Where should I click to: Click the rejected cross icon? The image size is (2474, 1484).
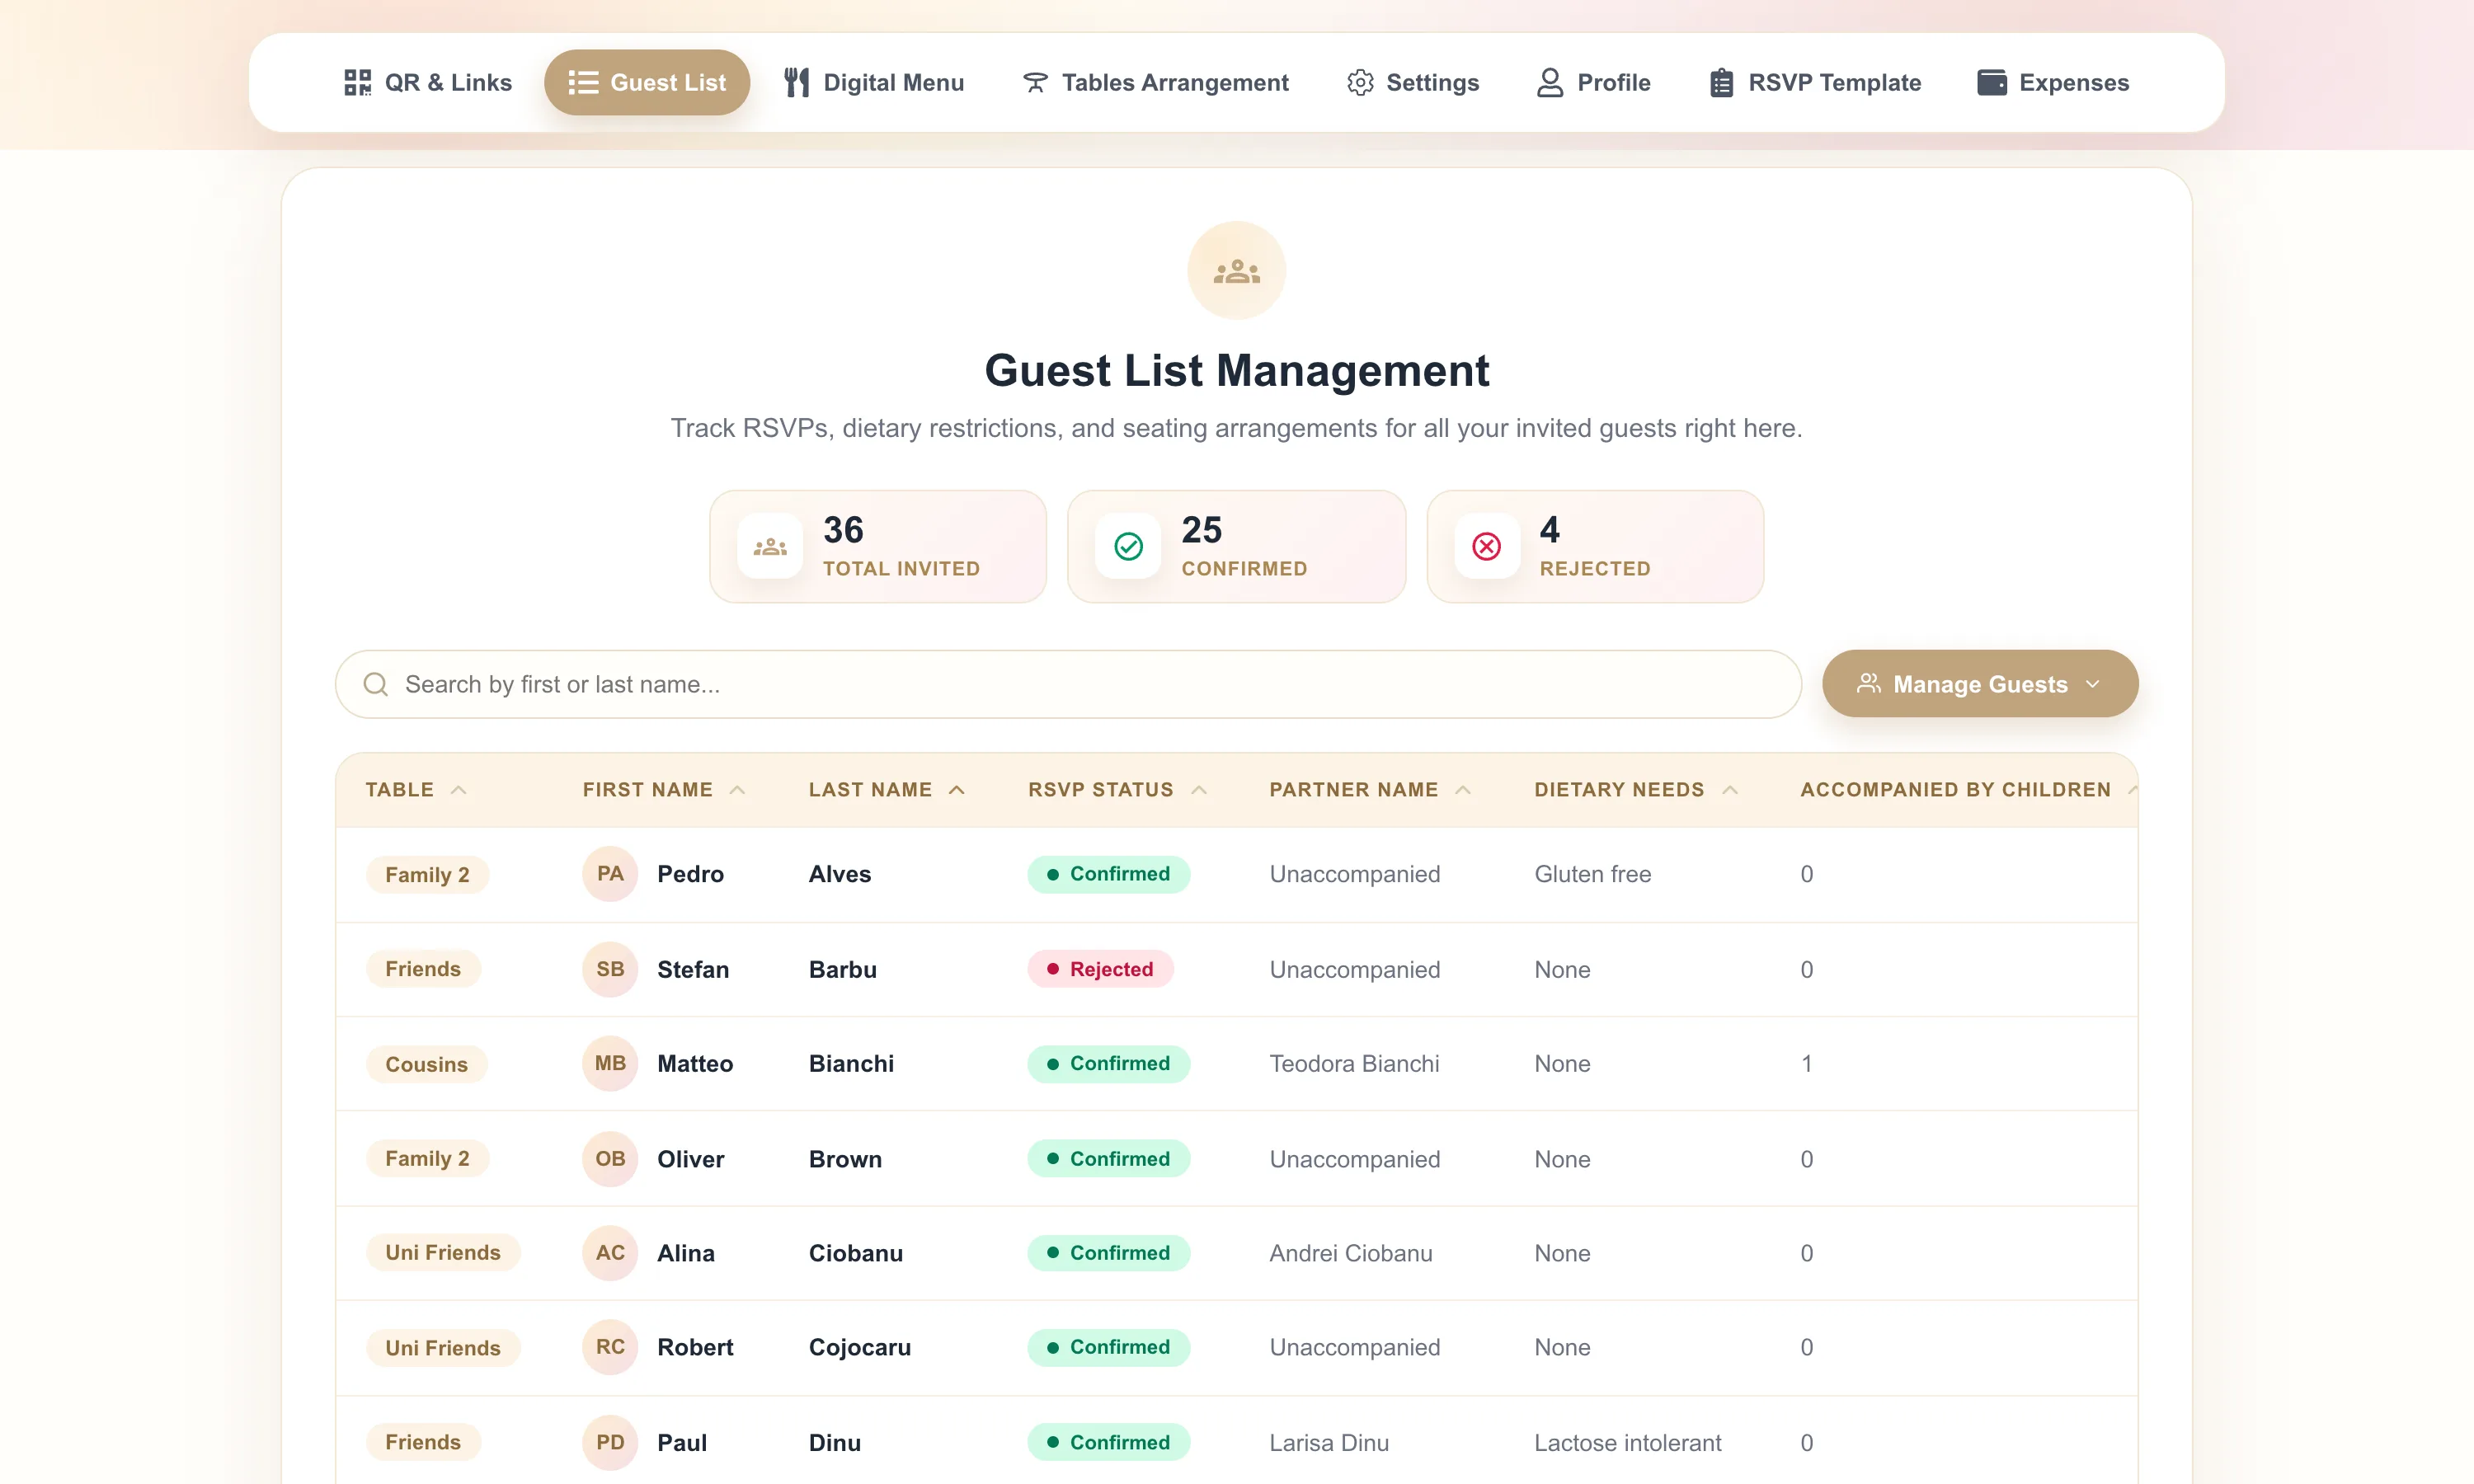coord(1486,546)
